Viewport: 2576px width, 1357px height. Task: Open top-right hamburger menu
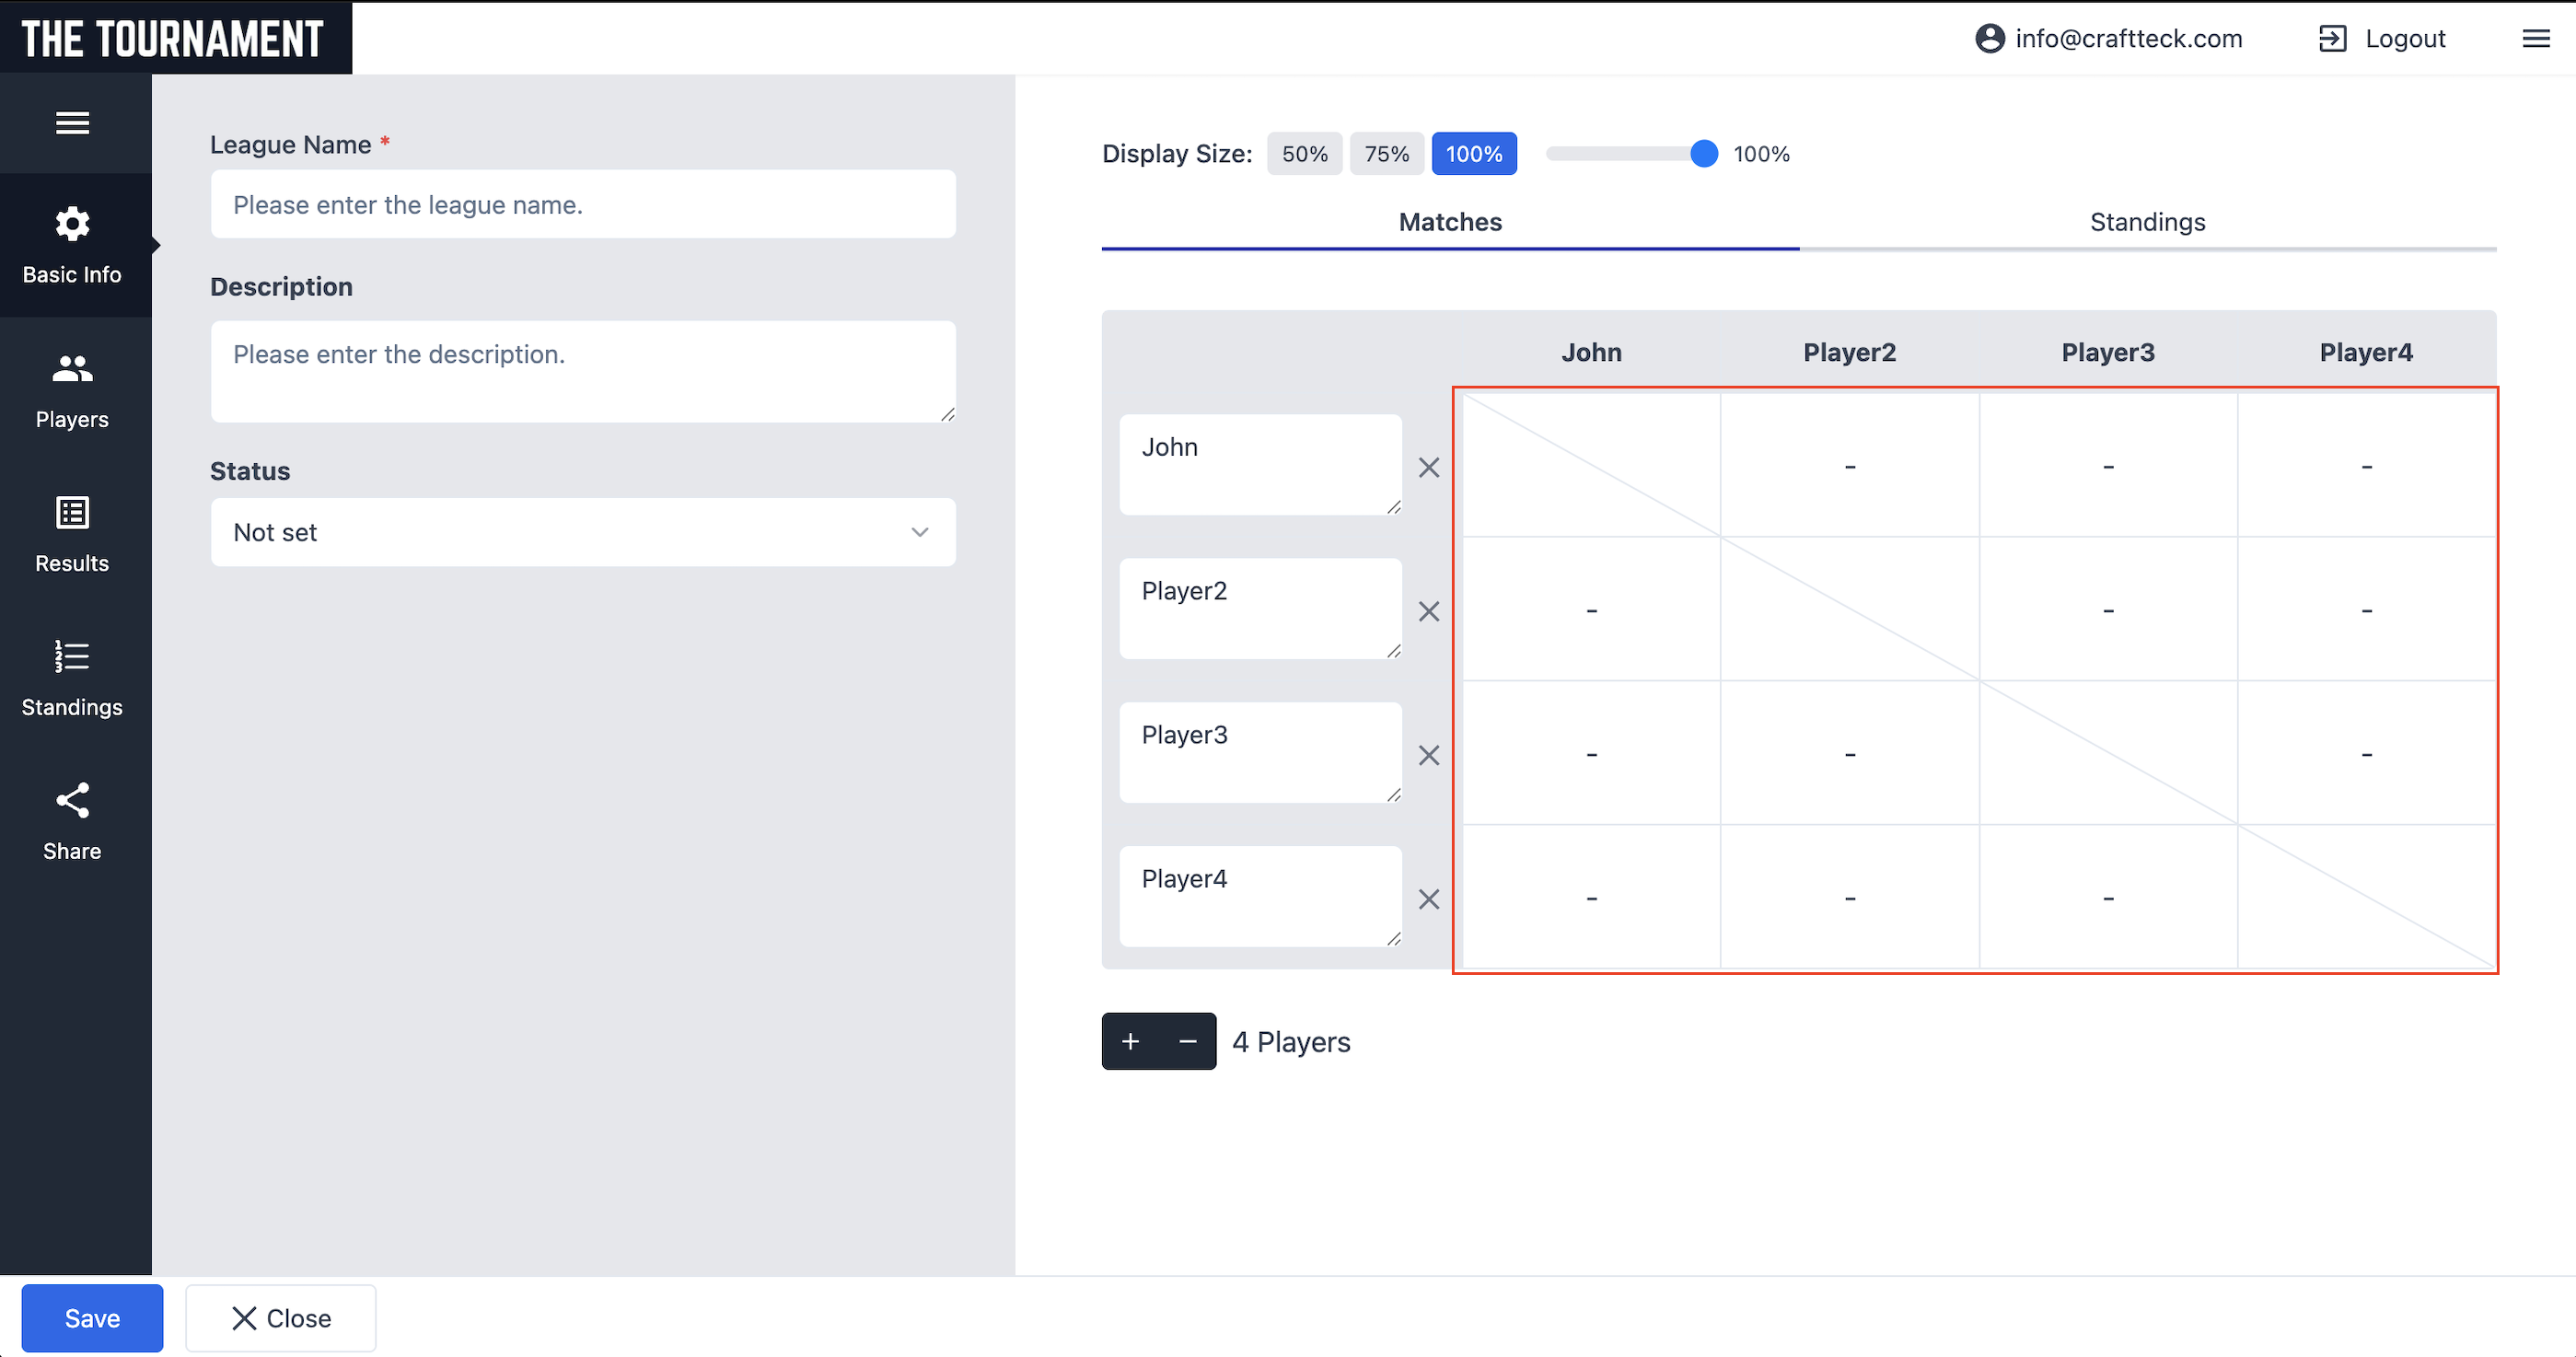(2535, 39)
